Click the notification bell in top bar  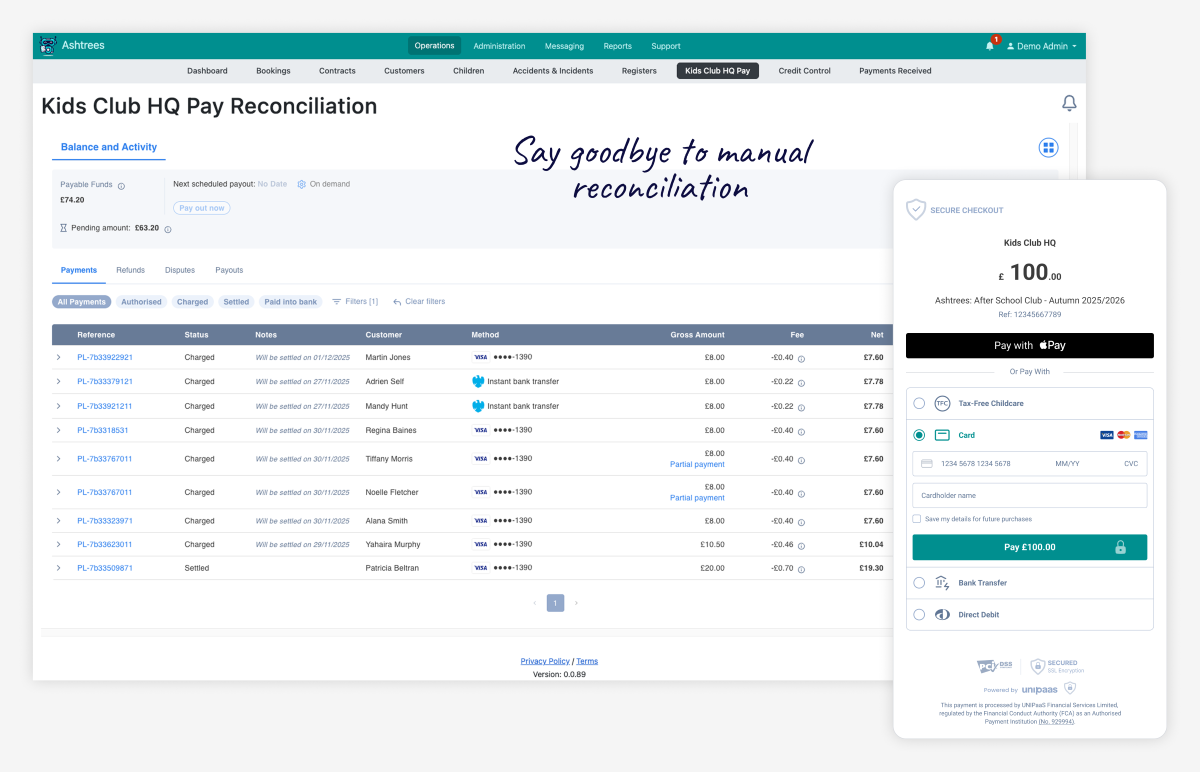click(990, 46)
